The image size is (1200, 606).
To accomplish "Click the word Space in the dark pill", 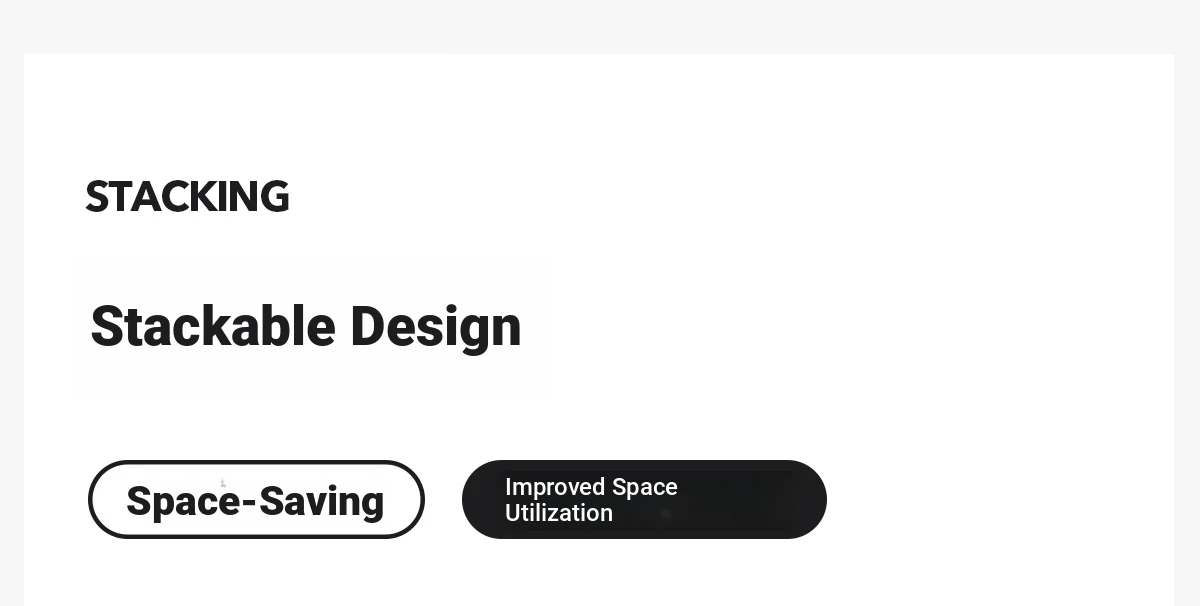I will 645,487.
